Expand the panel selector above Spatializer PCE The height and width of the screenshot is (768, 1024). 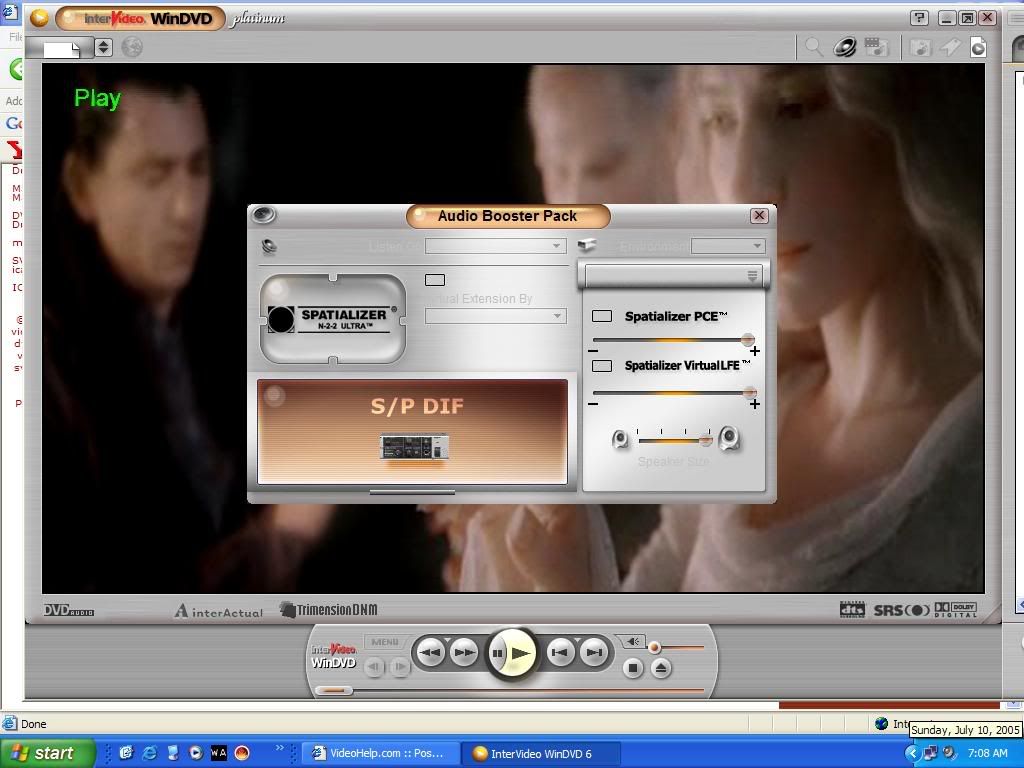(673, 276)
